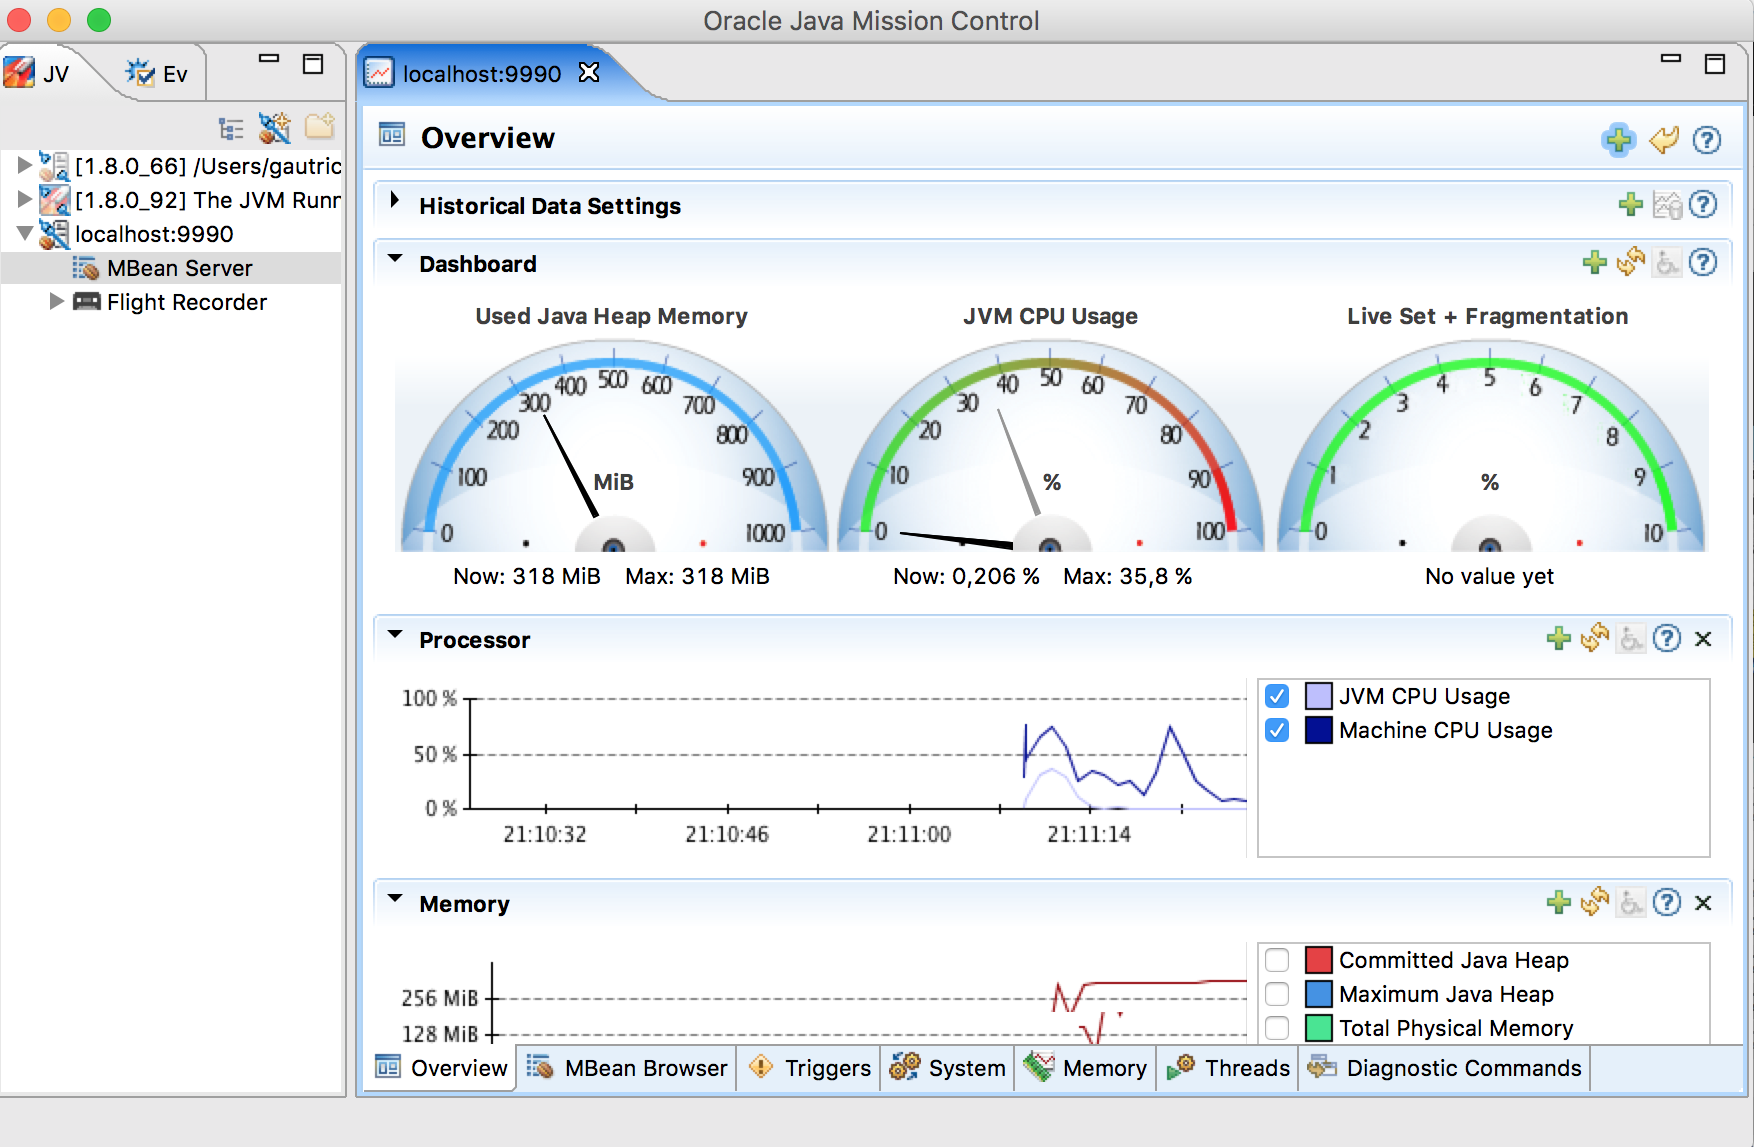Click the refresh arrows icon in Processor section
Image resolution: width=1754 pixels, height=1147 pixels.
(x=1595, y=639)
